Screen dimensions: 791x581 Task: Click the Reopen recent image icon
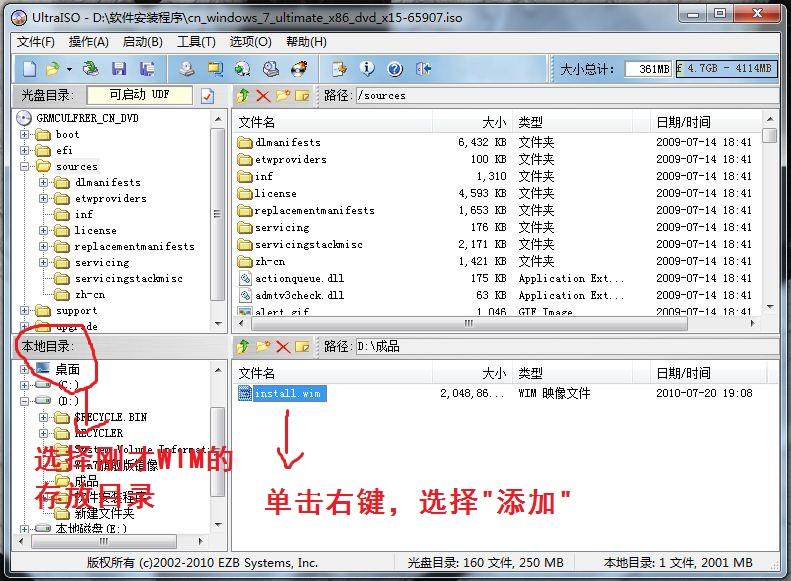(x=91, y=69)
